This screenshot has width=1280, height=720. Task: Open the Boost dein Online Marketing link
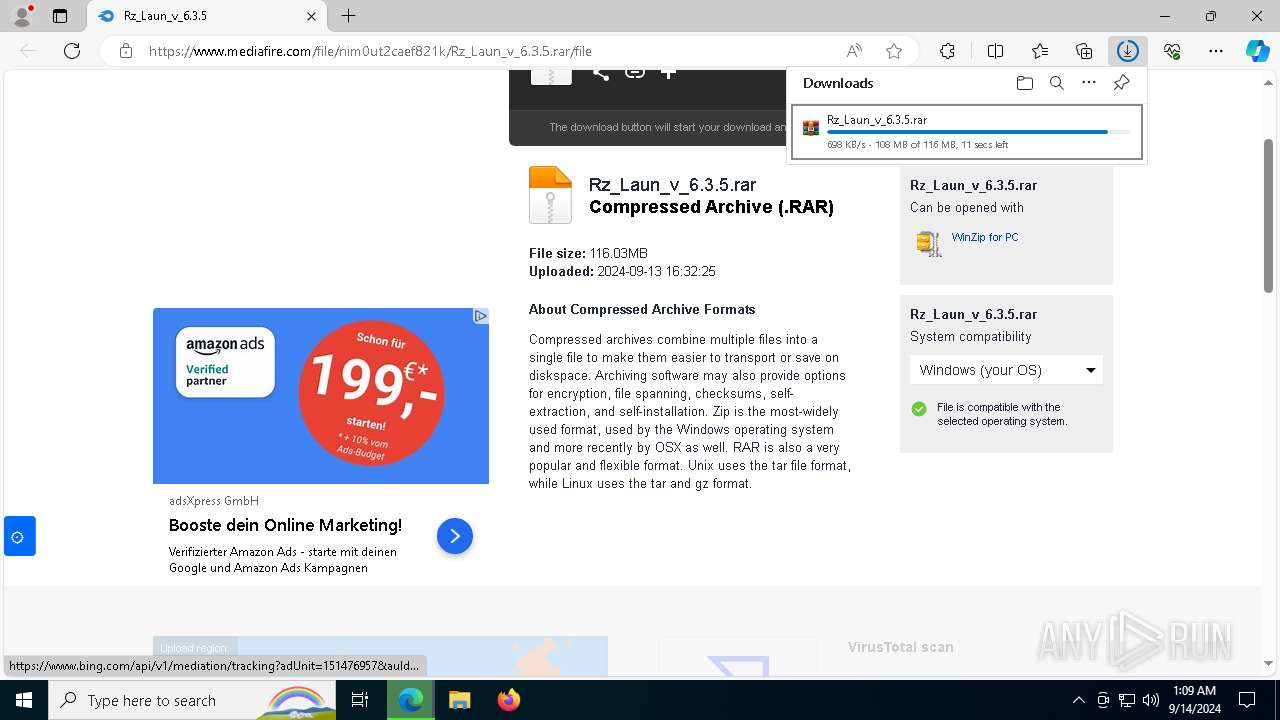(285, 525)
